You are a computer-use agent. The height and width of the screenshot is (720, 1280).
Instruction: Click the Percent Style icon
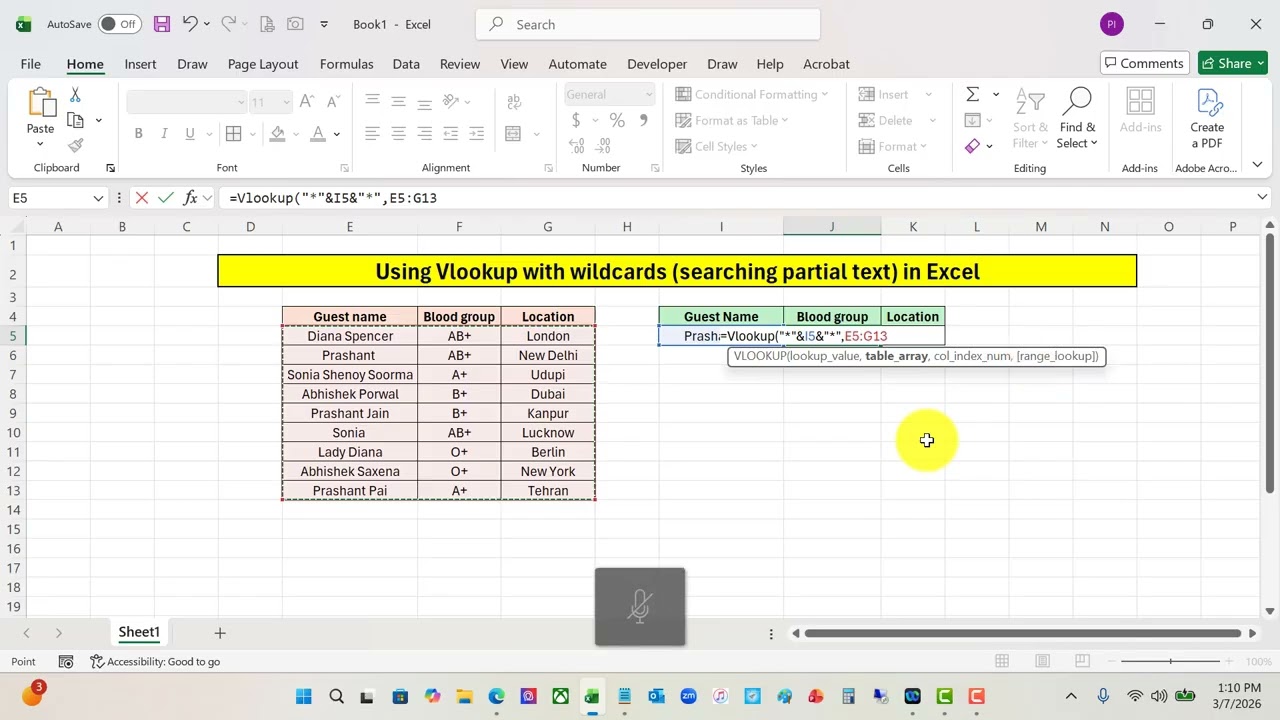[x=617, y=121]
